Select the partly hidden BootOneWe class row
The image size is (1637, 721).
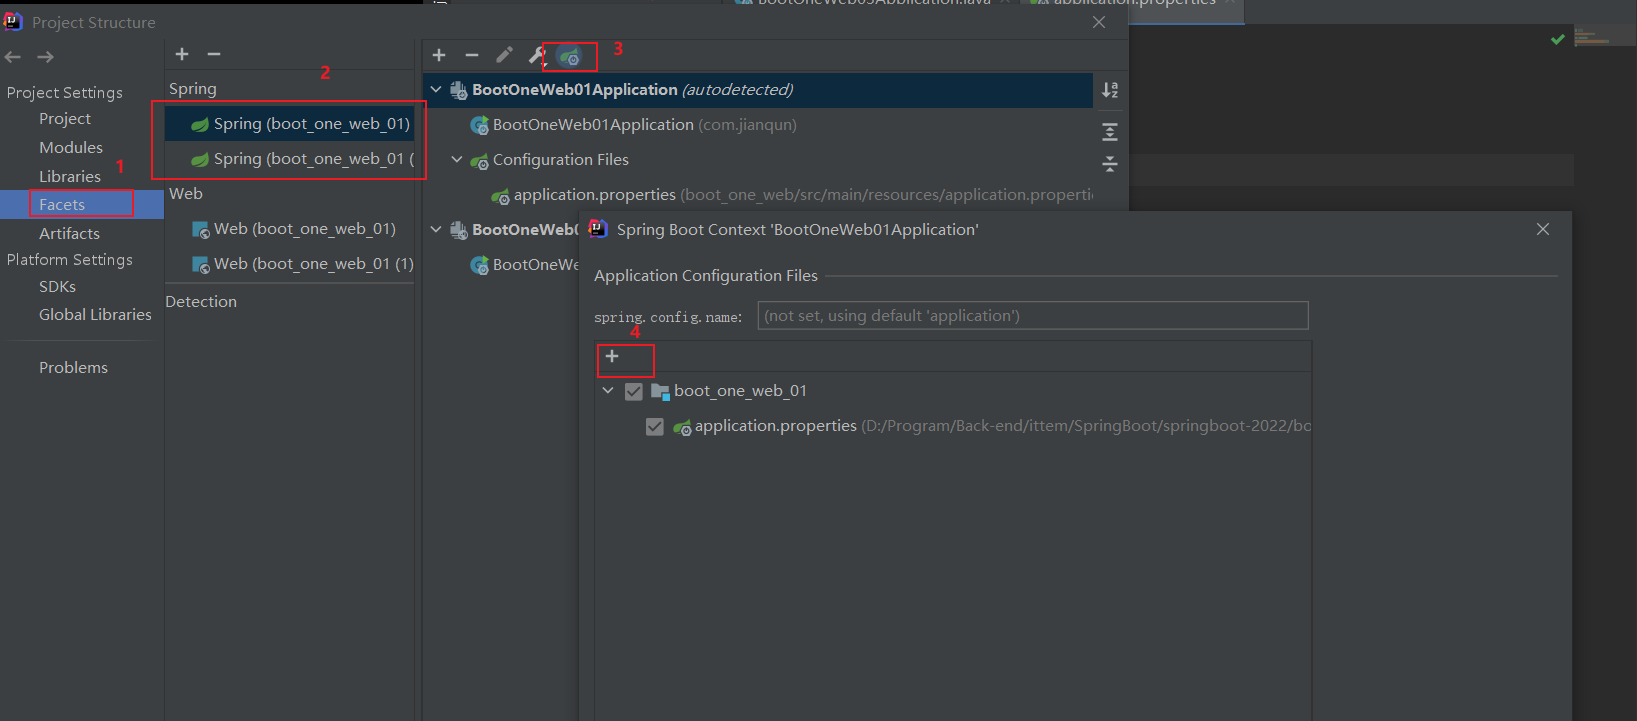[525, 265]
